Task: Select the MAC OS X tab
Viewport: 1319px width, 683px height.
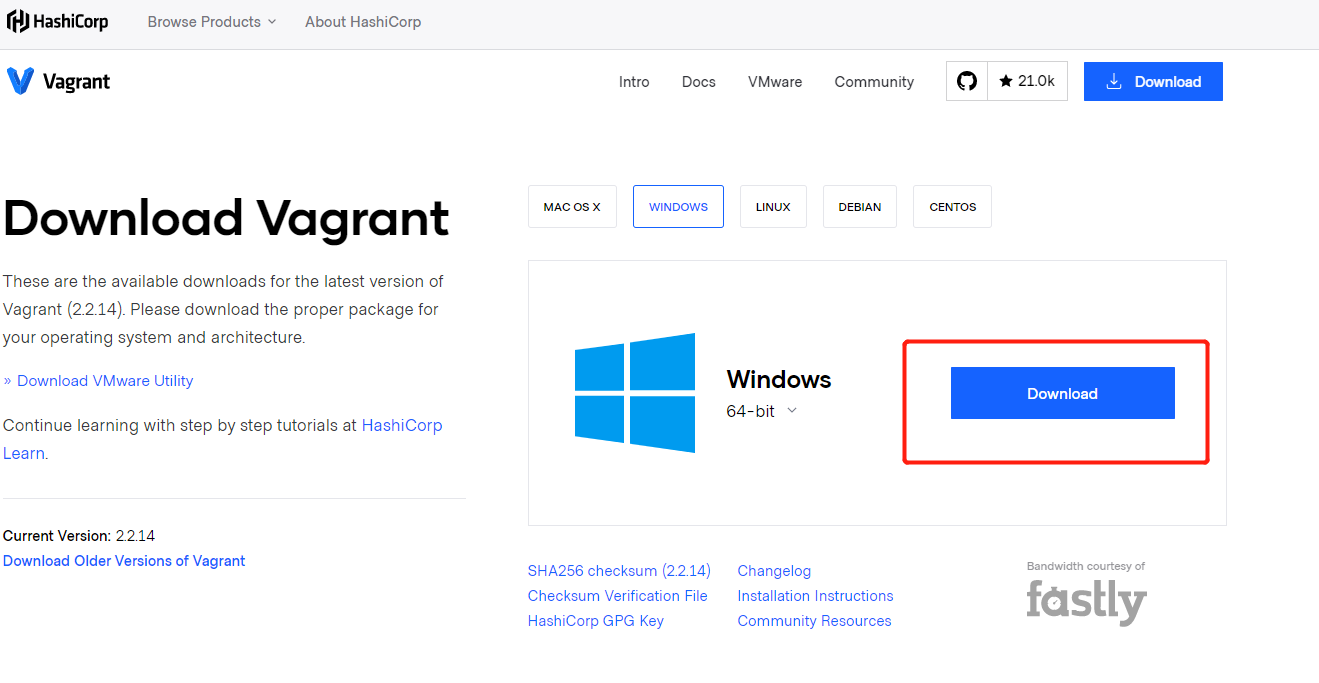Action: pos(572,207)
